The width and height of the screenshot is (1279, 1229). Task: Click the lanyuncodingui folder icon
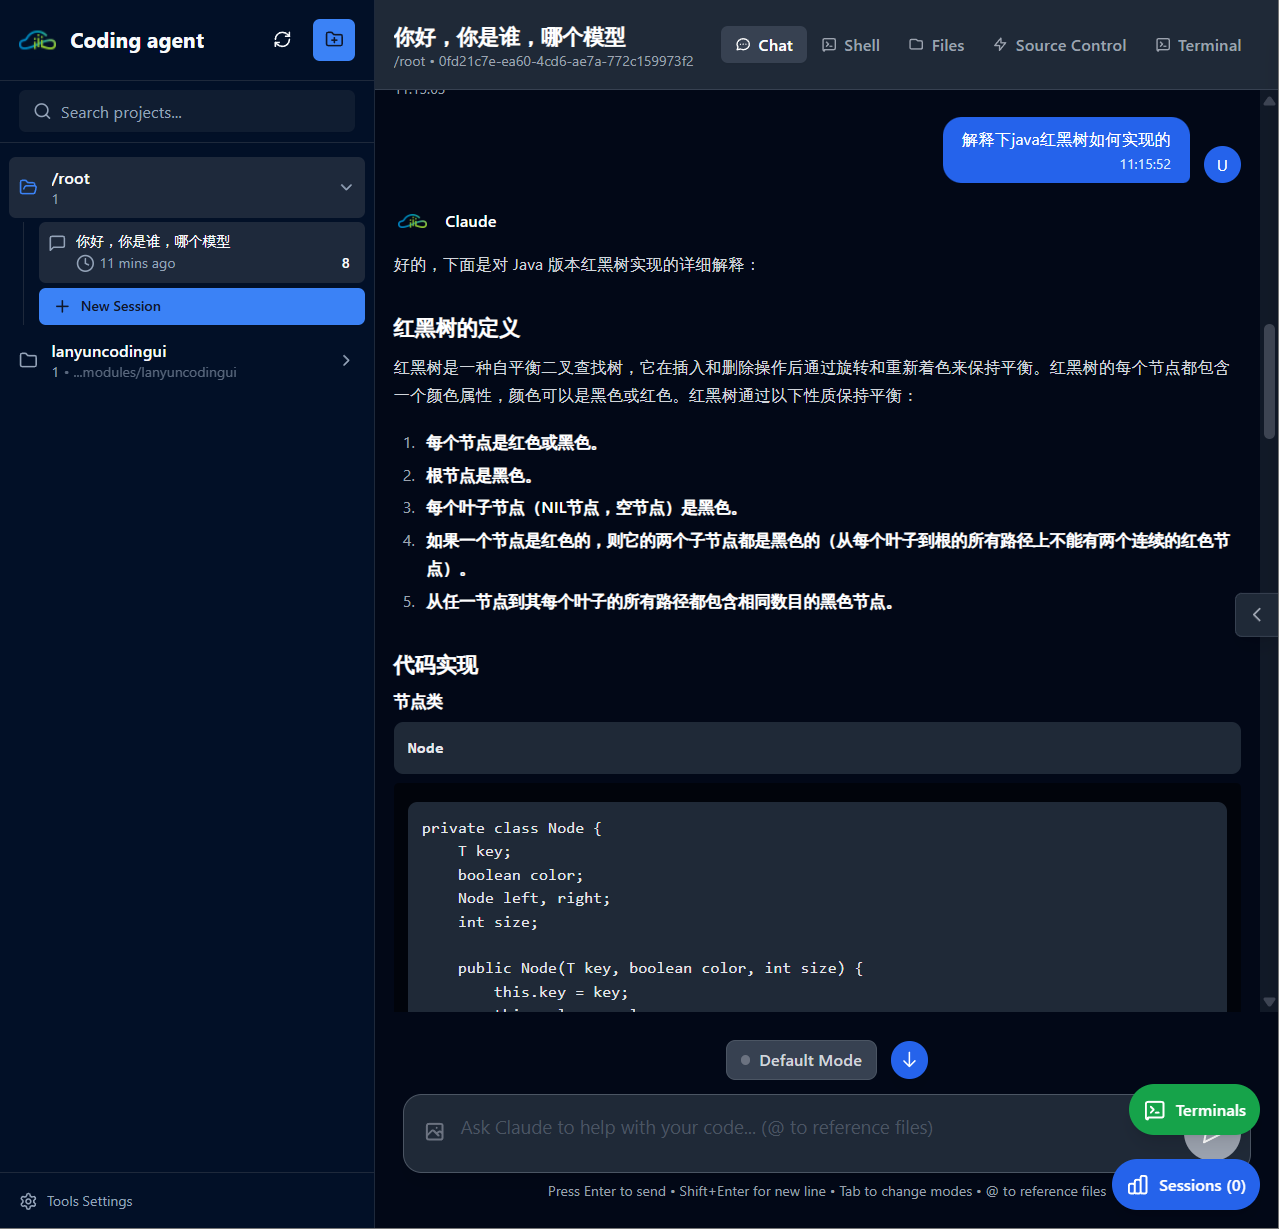pos(29,360)
